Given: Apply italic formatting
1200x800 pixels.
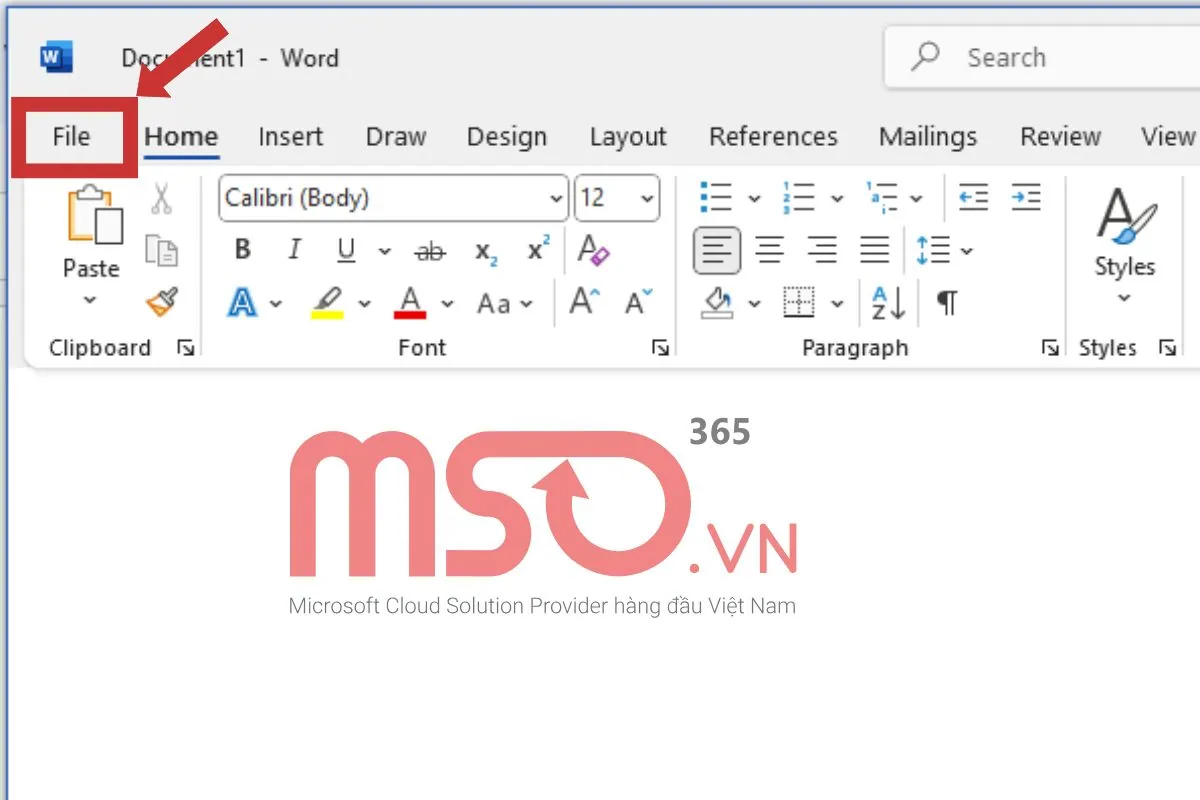Looking at the screenshot, I should 293,250.
